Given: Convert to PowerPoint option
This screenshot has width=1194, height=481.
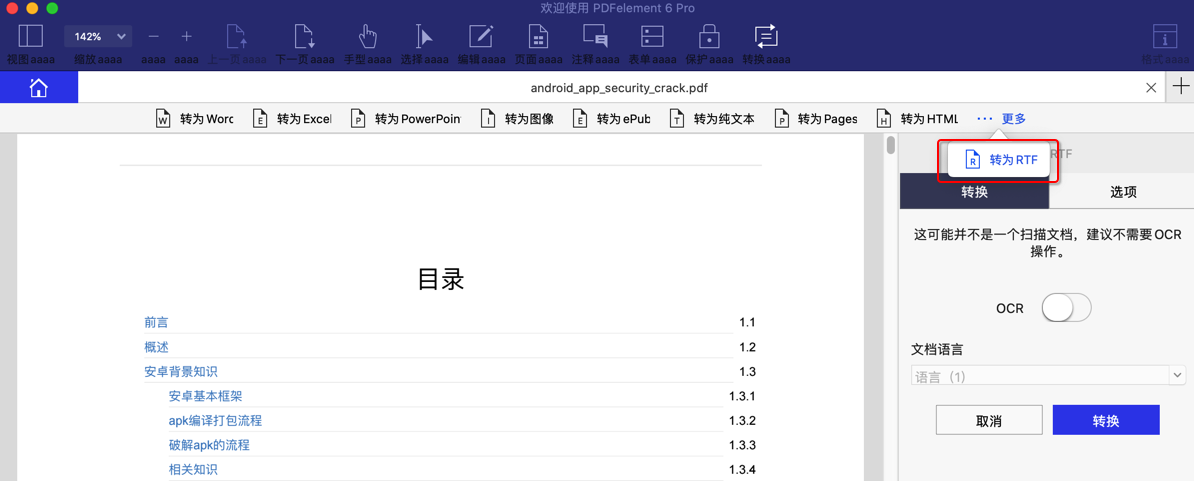Looking at the screenshot, I should 405,119.
